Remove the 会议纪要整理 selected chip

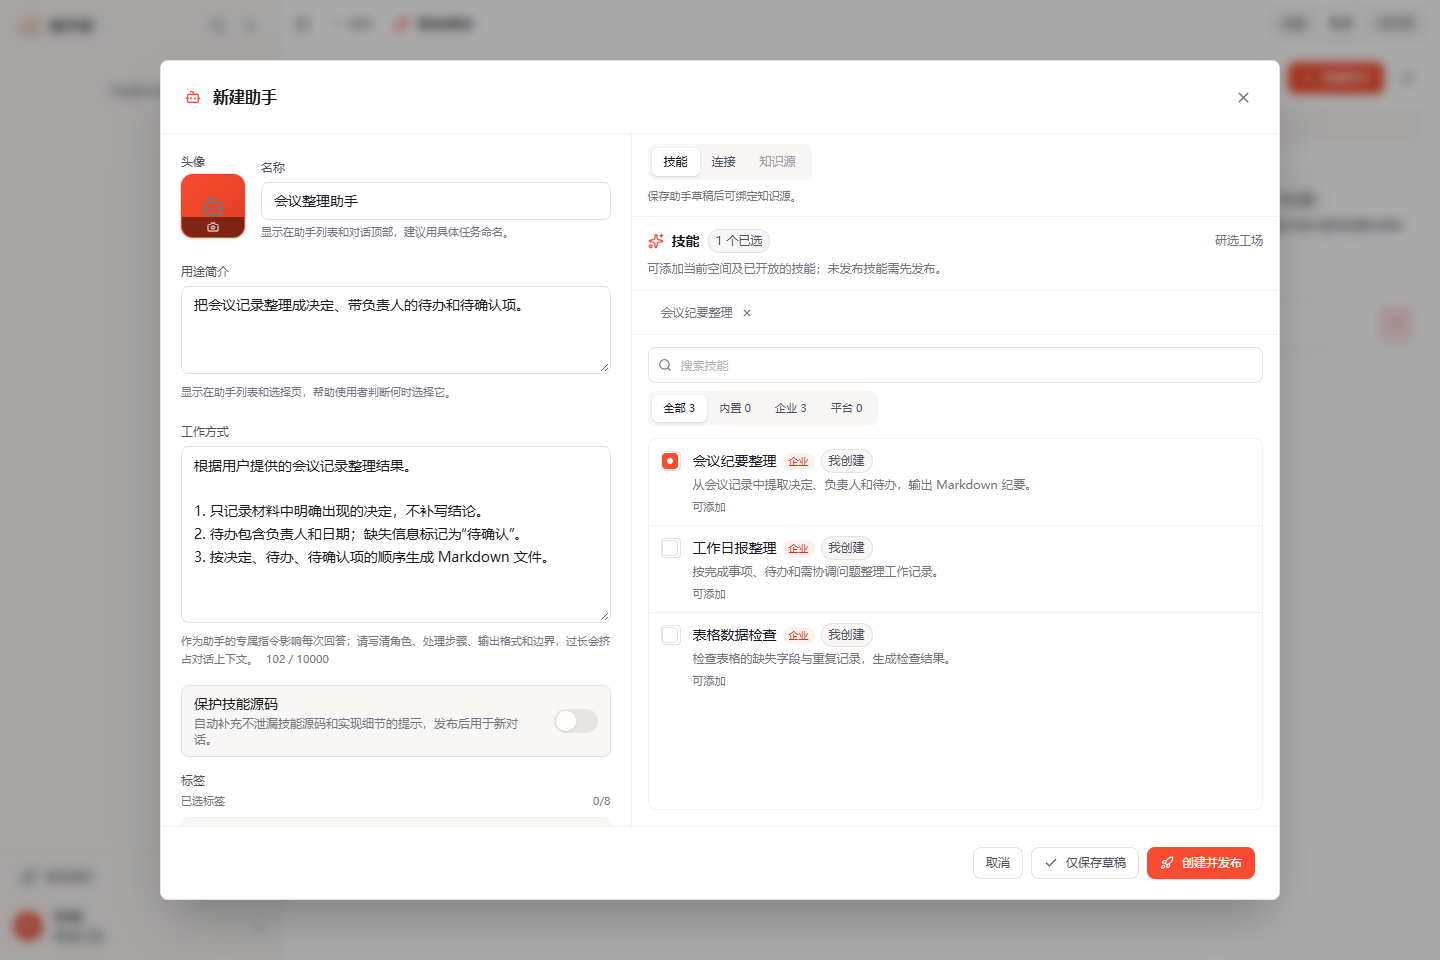pyautogui.click(x=747, y=313)
